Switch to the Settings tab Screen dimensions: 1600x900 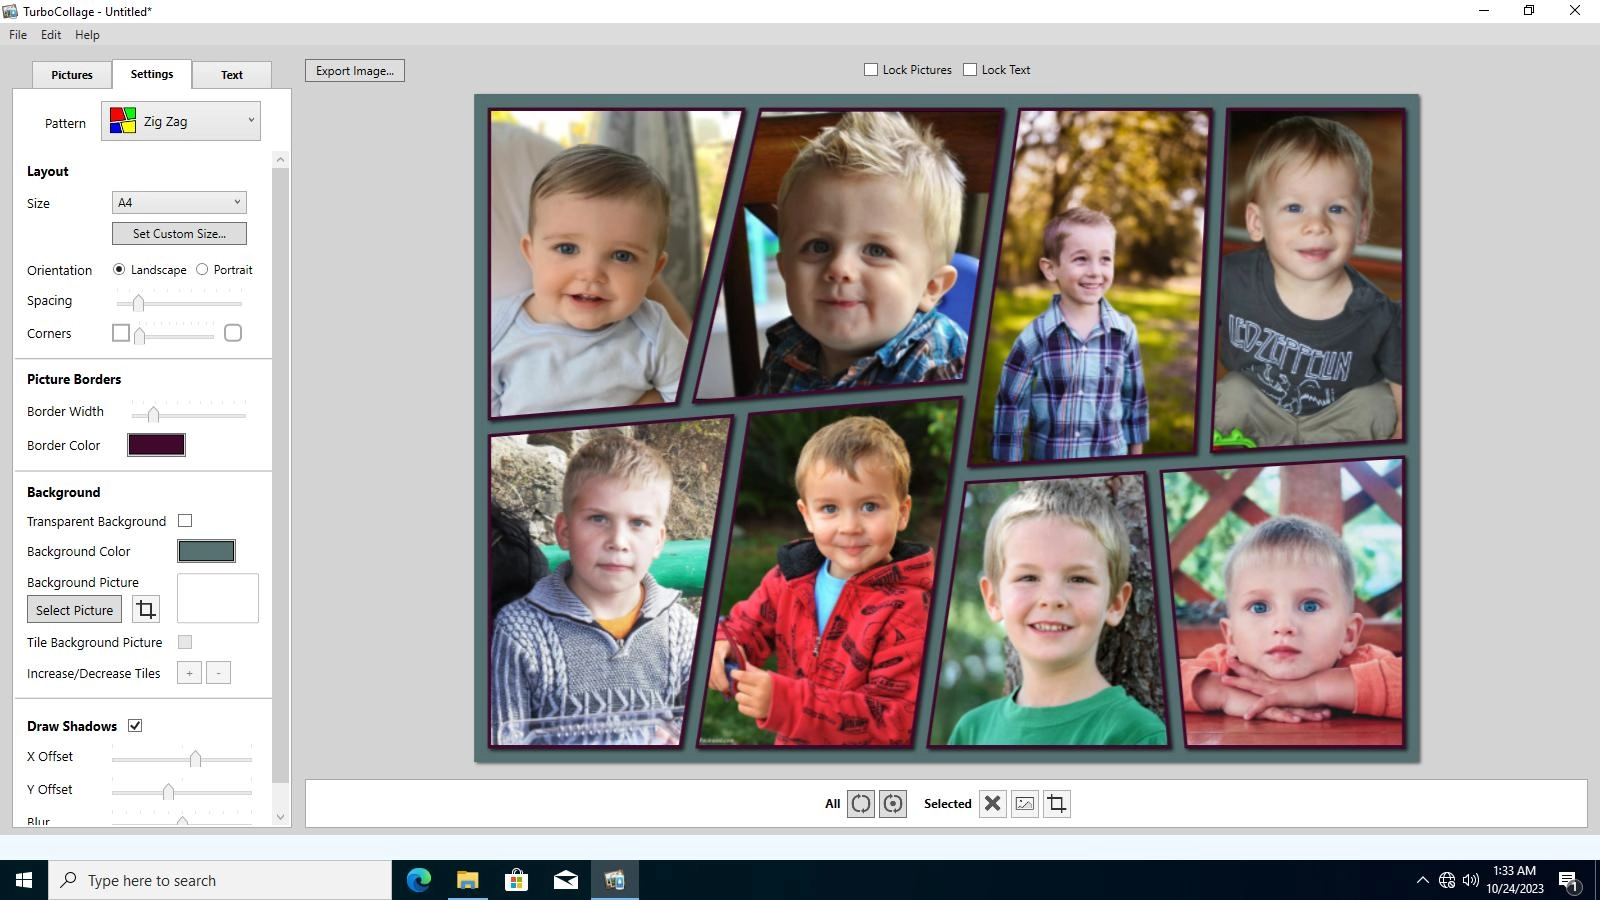point(152,74)
